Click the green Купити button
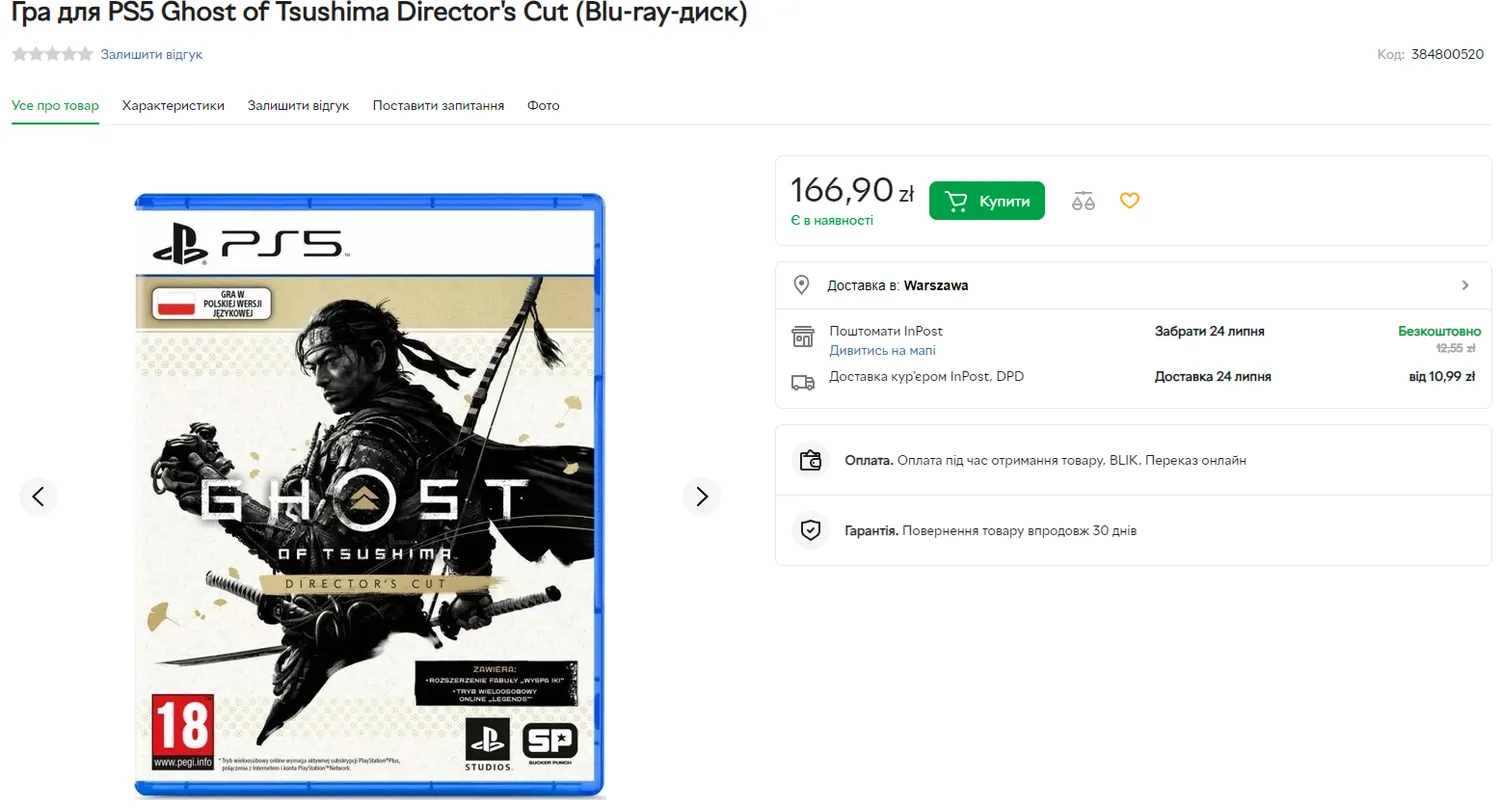Viewport: 1500px width, 808px height. (987, 201)
